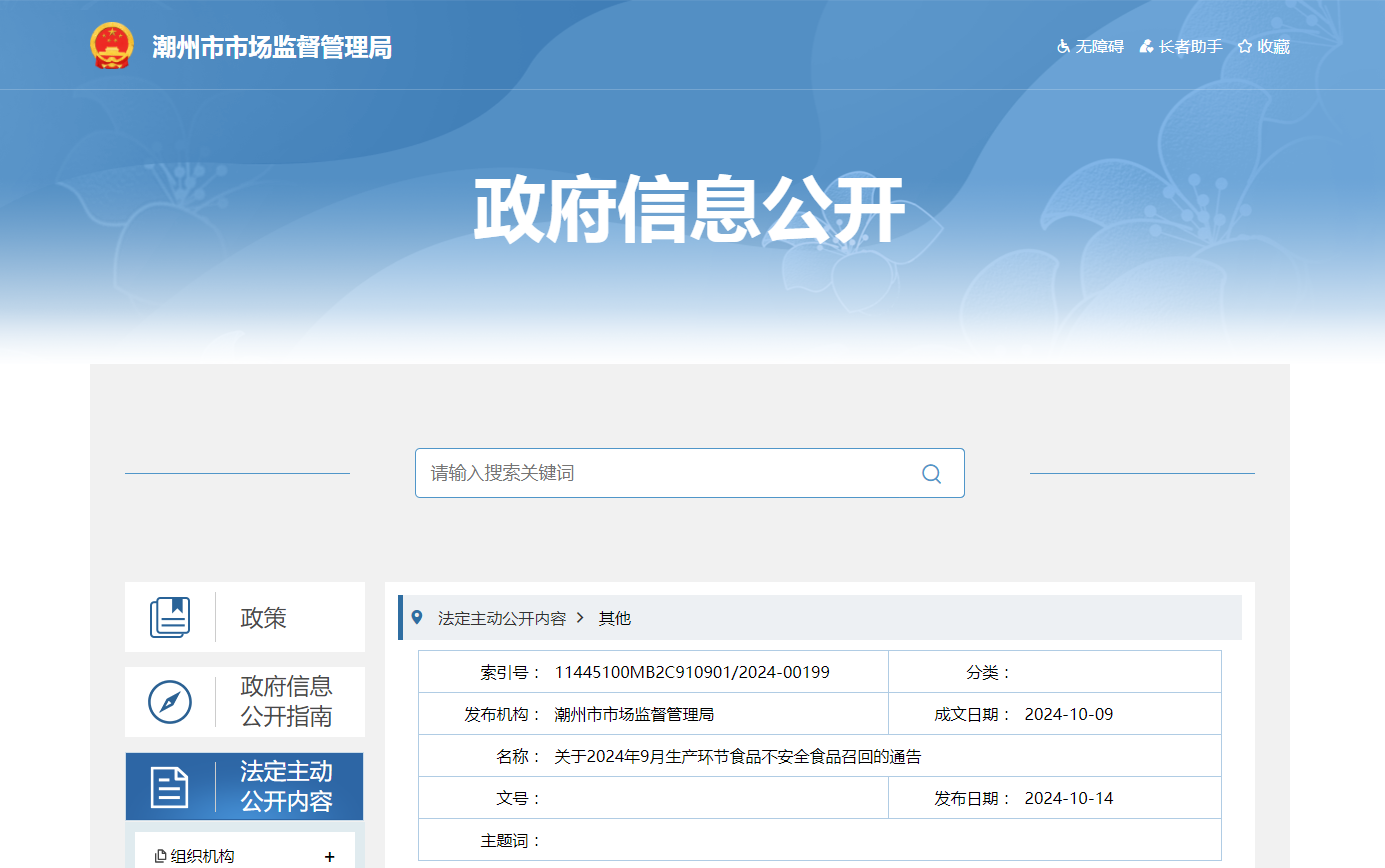Click the small icon before 组织机构
Viewport: 1385px width, 868px height.
160,857
